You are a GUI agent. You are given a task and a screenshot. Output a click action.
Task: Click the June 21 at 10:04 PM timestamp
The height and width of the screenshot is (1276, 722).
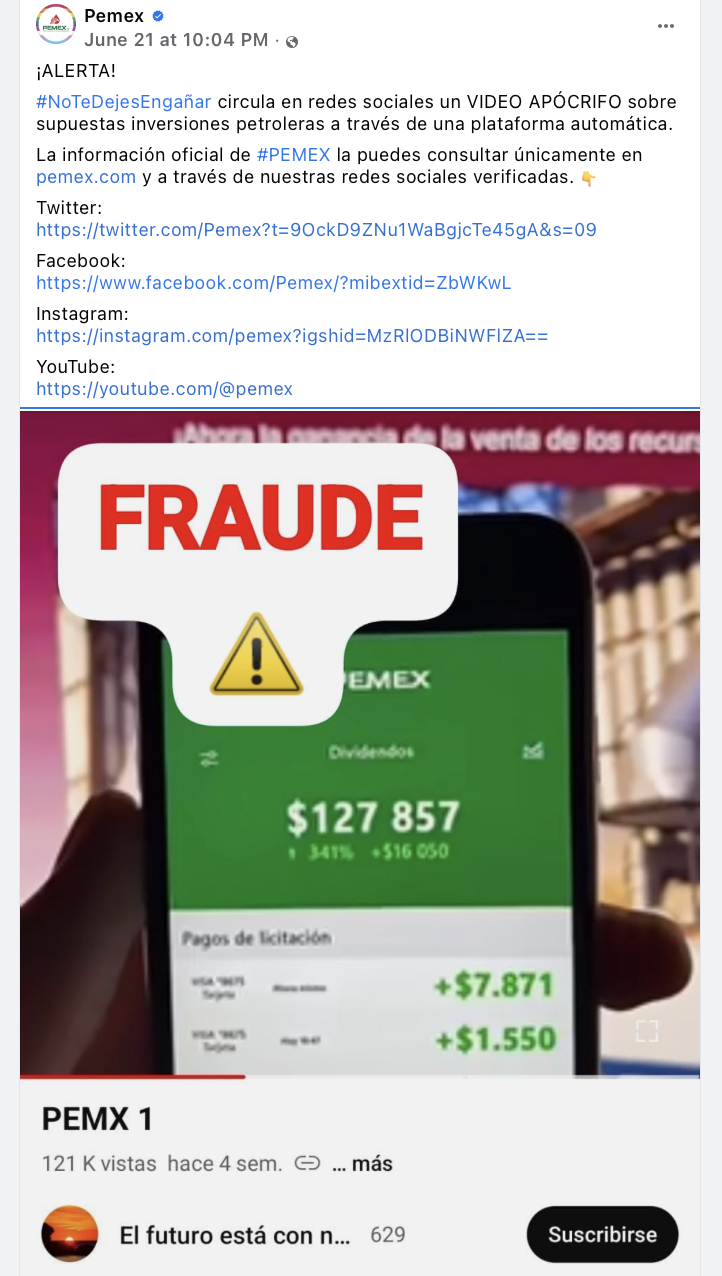[176, 40]
